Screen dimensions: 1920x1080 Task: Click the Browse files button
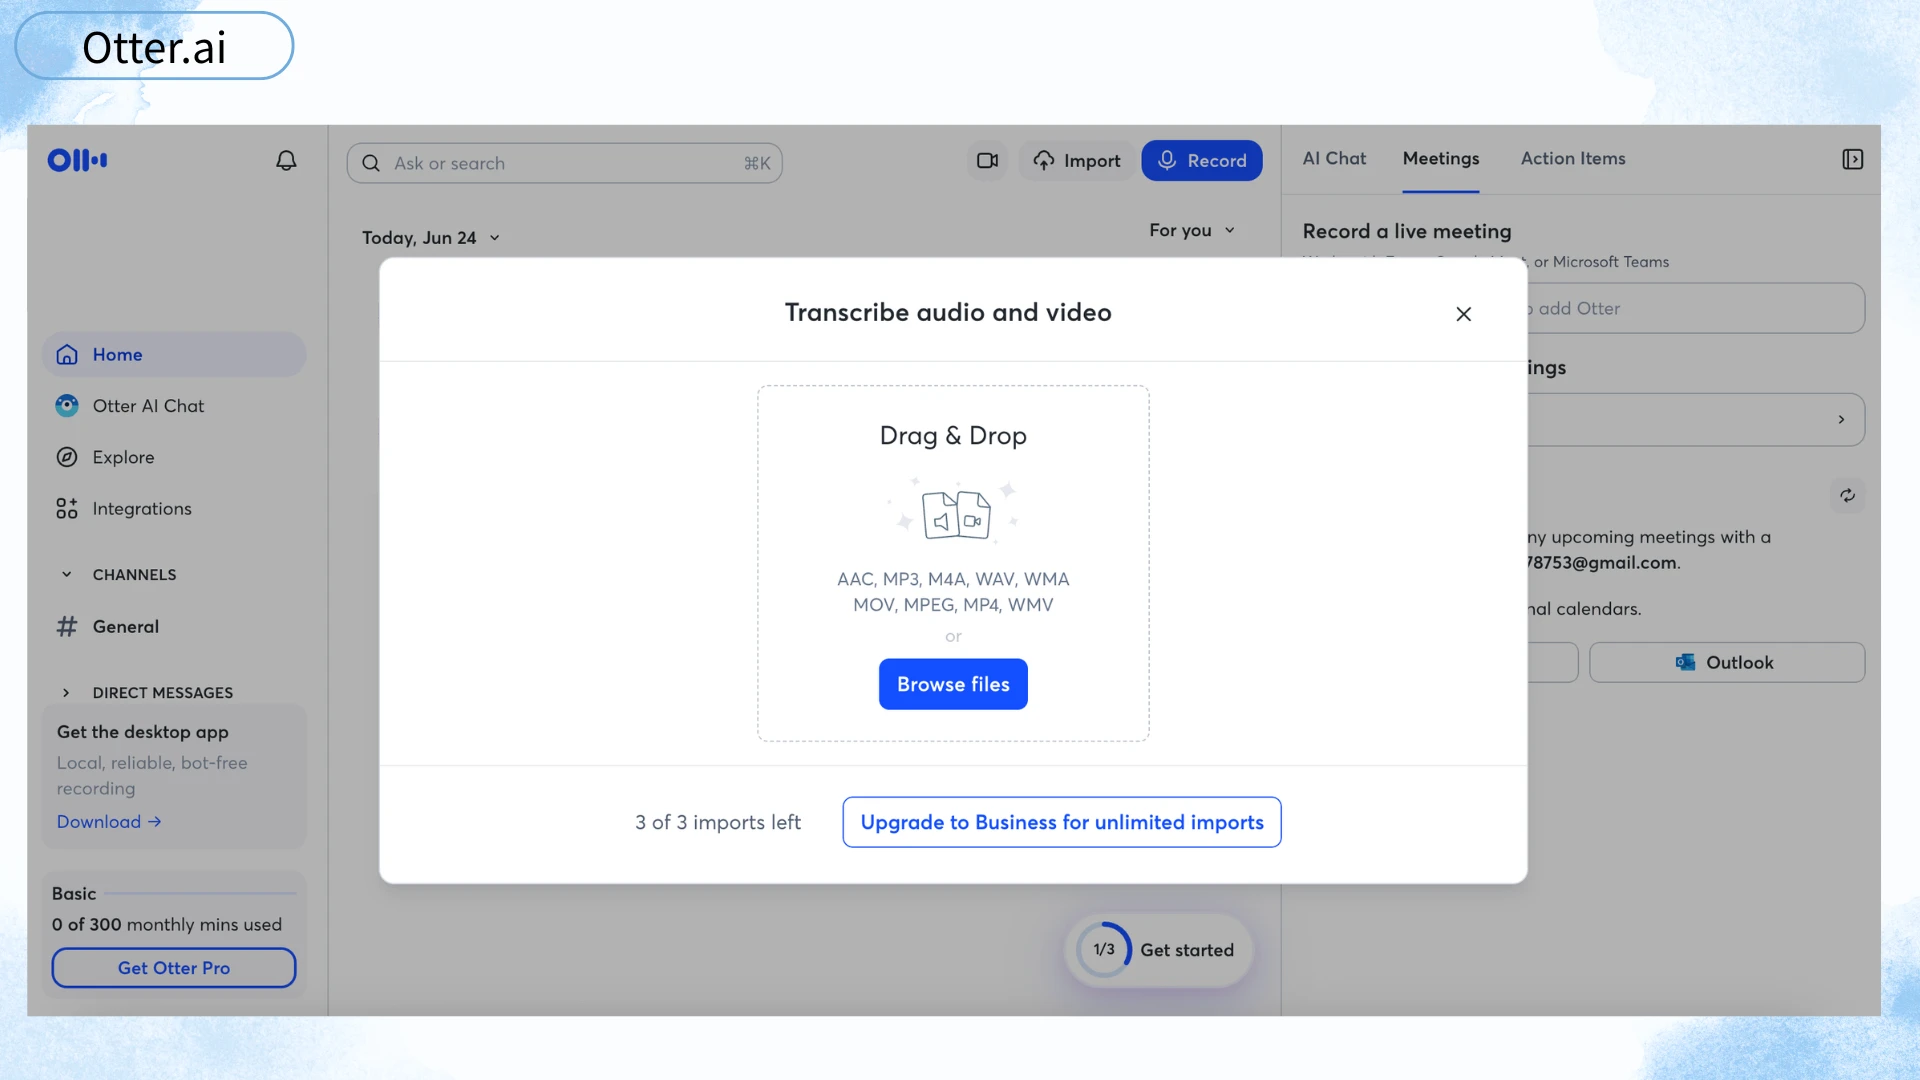(953, 684)
